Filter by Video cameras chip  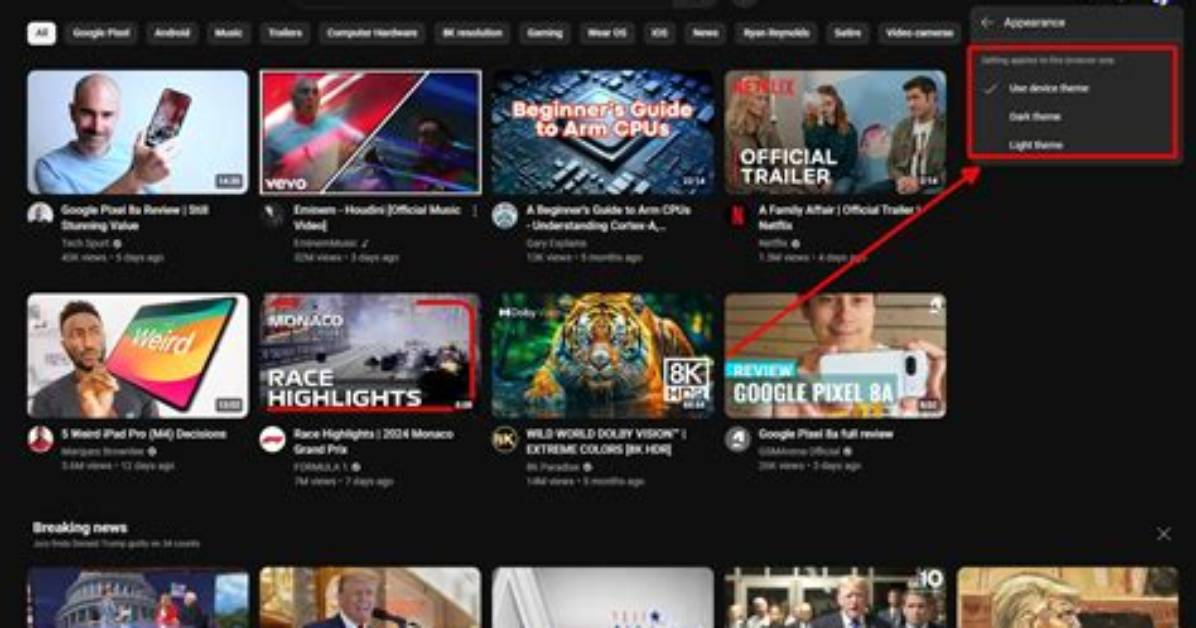pos(919,33)
